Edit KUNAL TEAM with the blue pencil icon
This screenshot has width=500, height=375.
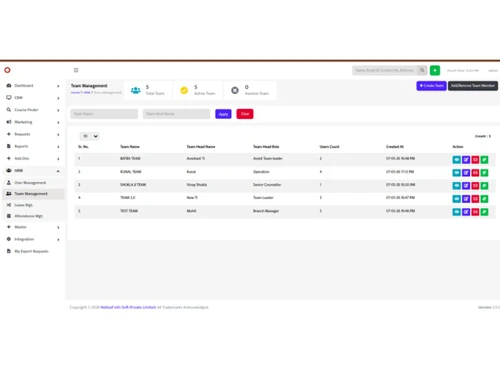466,173
